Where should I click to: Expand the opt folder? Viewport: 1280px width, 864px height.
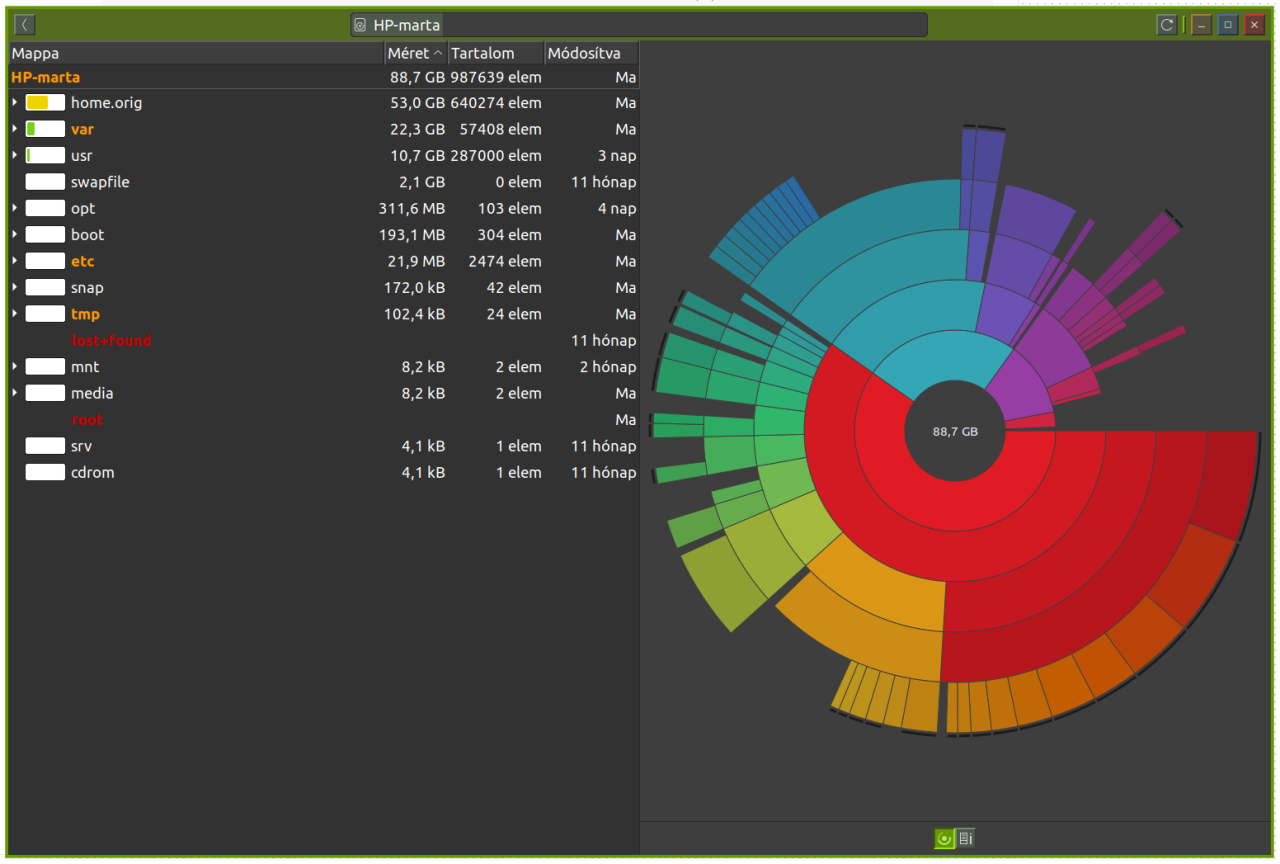[15, 208]
